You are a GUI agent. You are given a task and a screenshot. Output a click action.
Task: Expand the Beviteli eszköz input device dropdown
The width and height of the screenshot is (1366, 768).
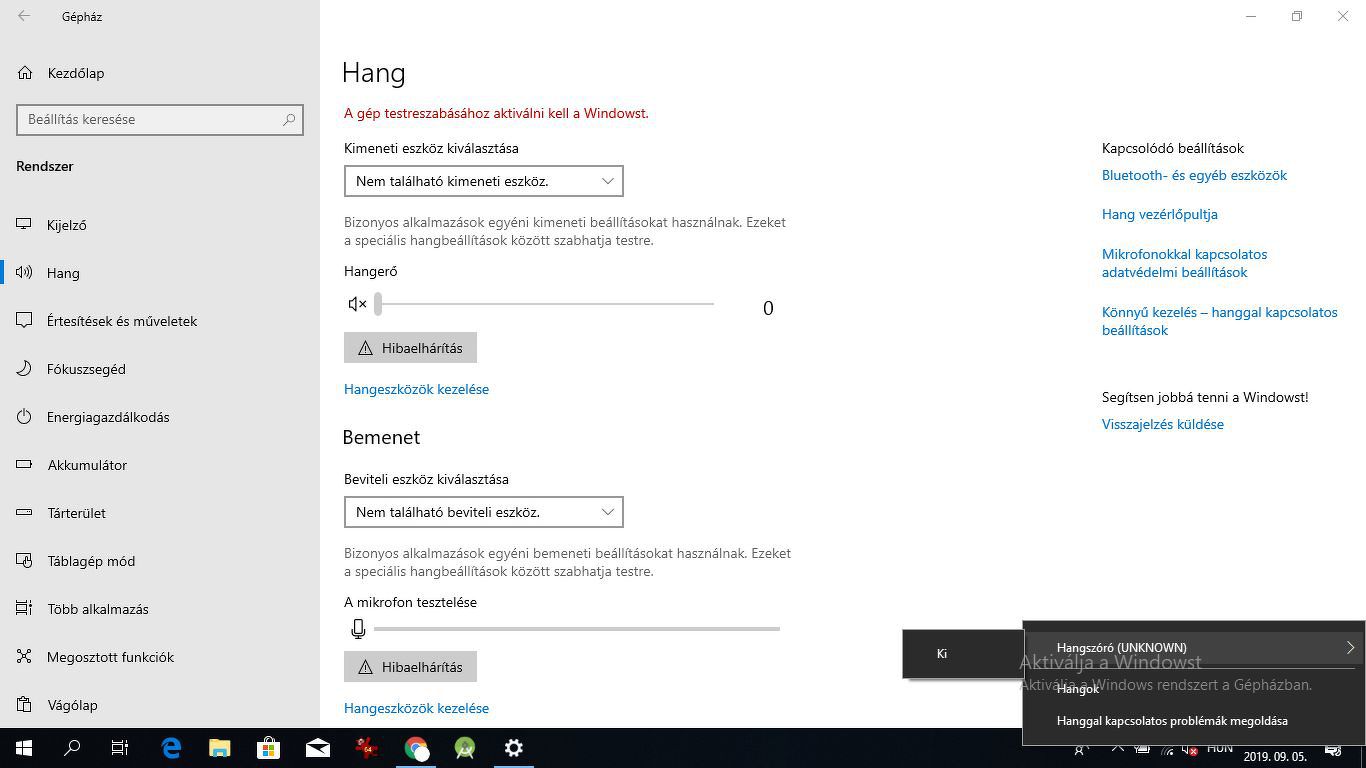point(484,512)
